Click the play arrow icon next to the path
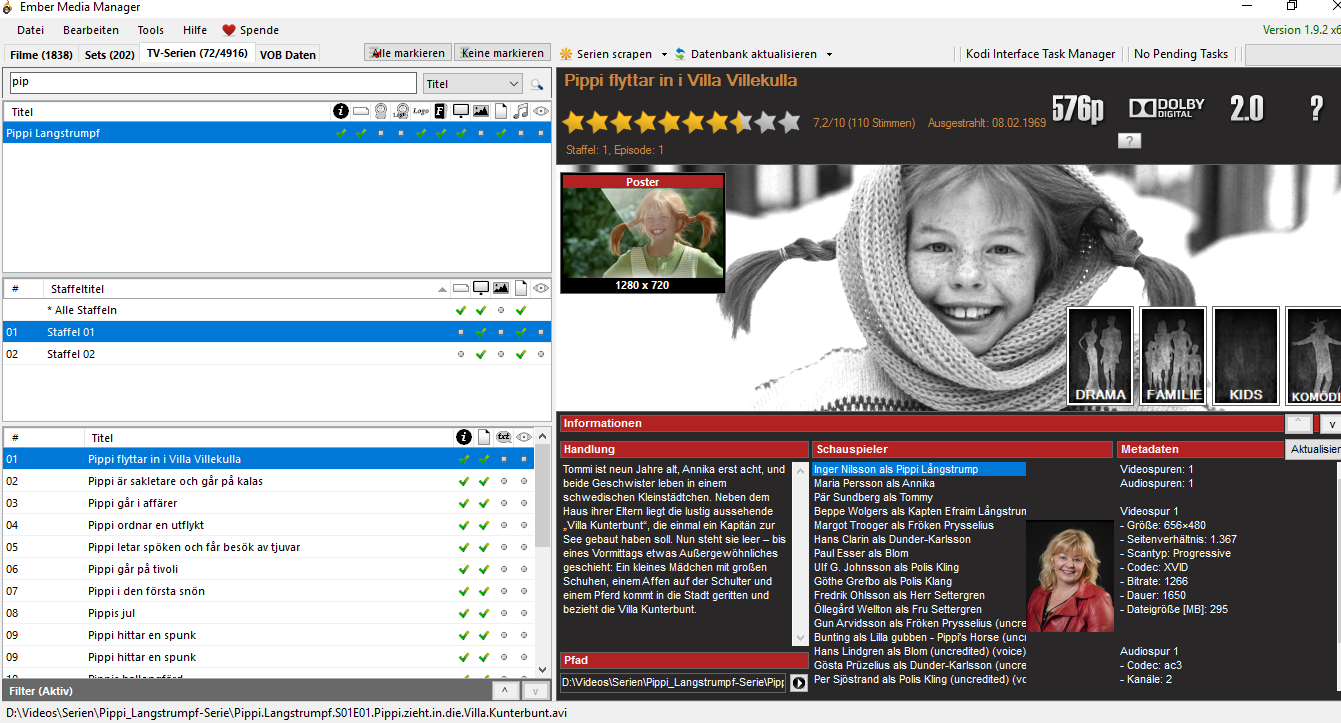Image resolution: width=1341 pixels, height=723 pixels. 798,683
